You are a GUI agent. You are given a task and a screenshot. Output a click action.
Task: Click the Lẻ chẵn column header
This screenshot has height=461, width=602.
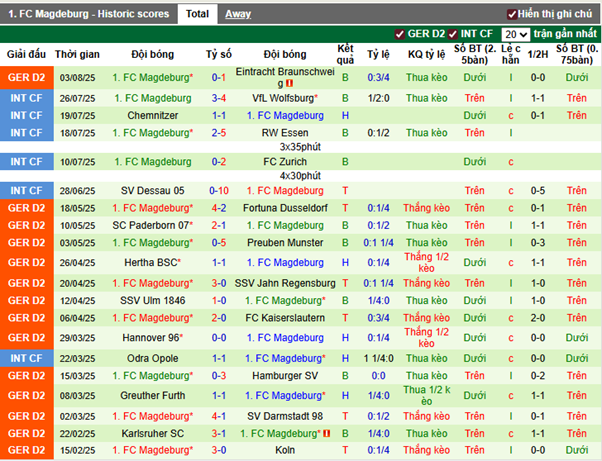coord(511,55)
